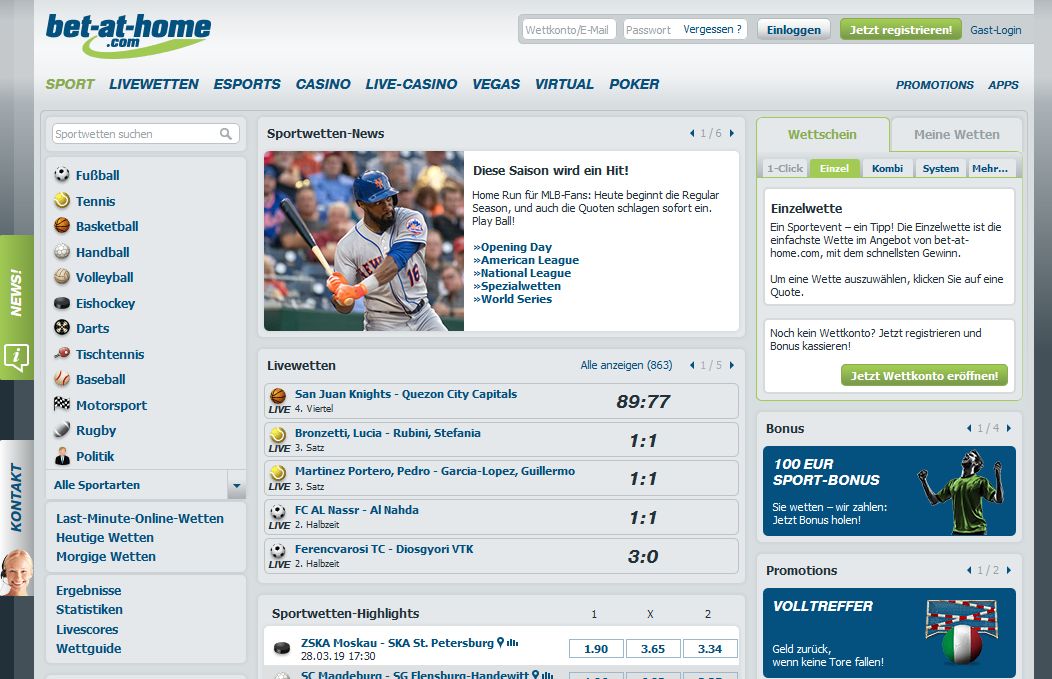
Task: Advance to next Promotions banner
Action: click(1009, 570)
